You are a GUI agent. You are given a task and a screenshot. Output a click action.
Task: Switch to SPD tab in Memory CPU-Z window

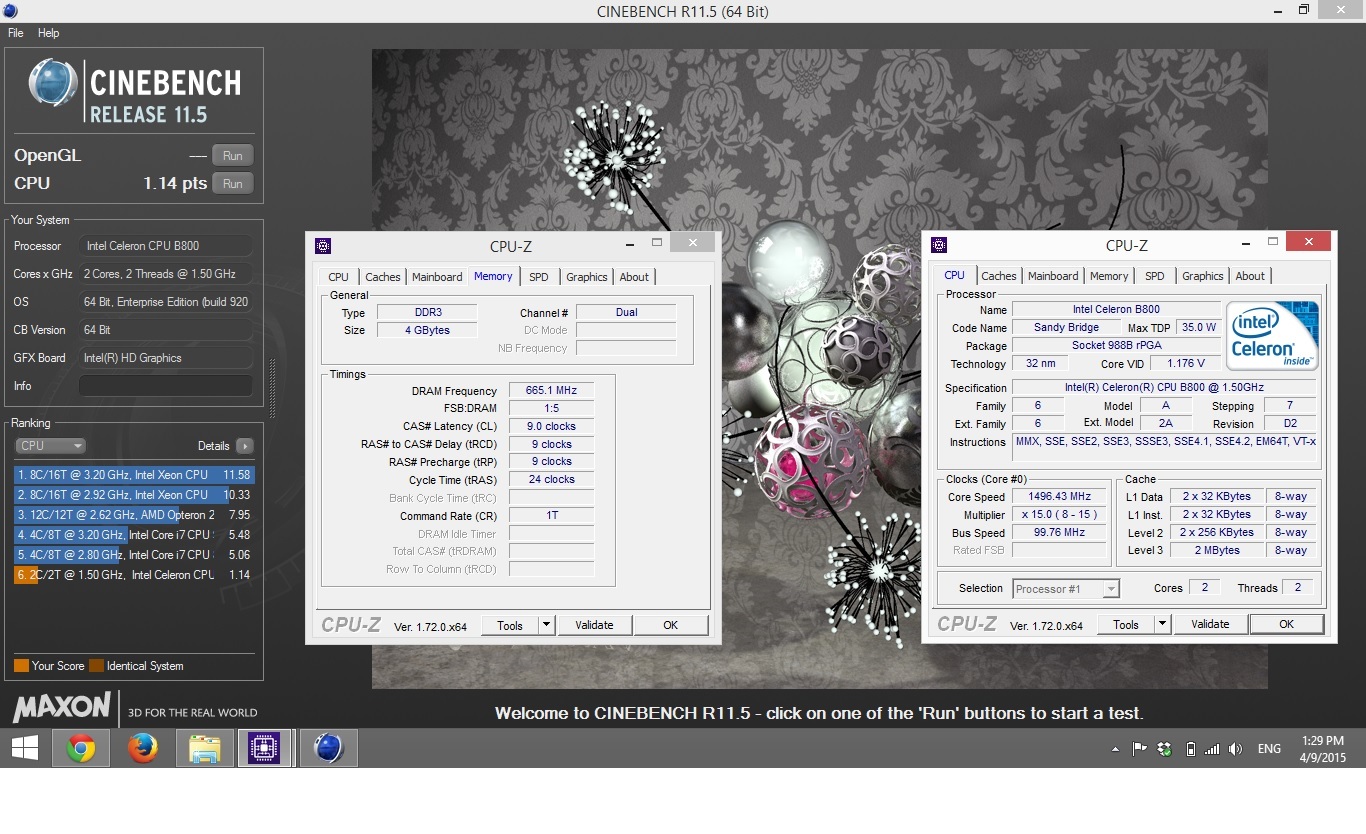[539, 277]
